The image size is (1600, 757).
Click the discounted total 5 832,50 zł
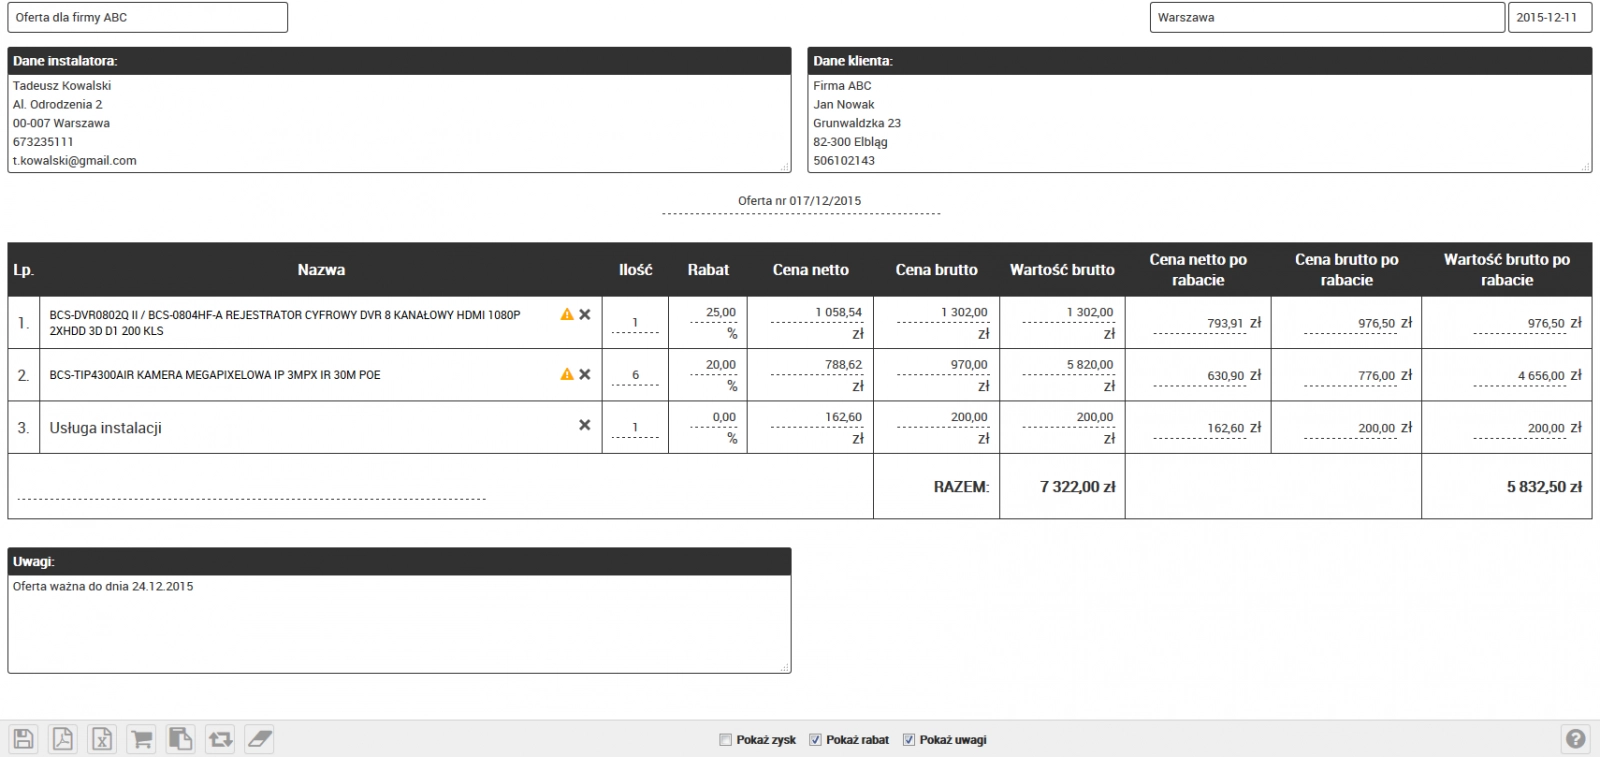click(1544, 487)
